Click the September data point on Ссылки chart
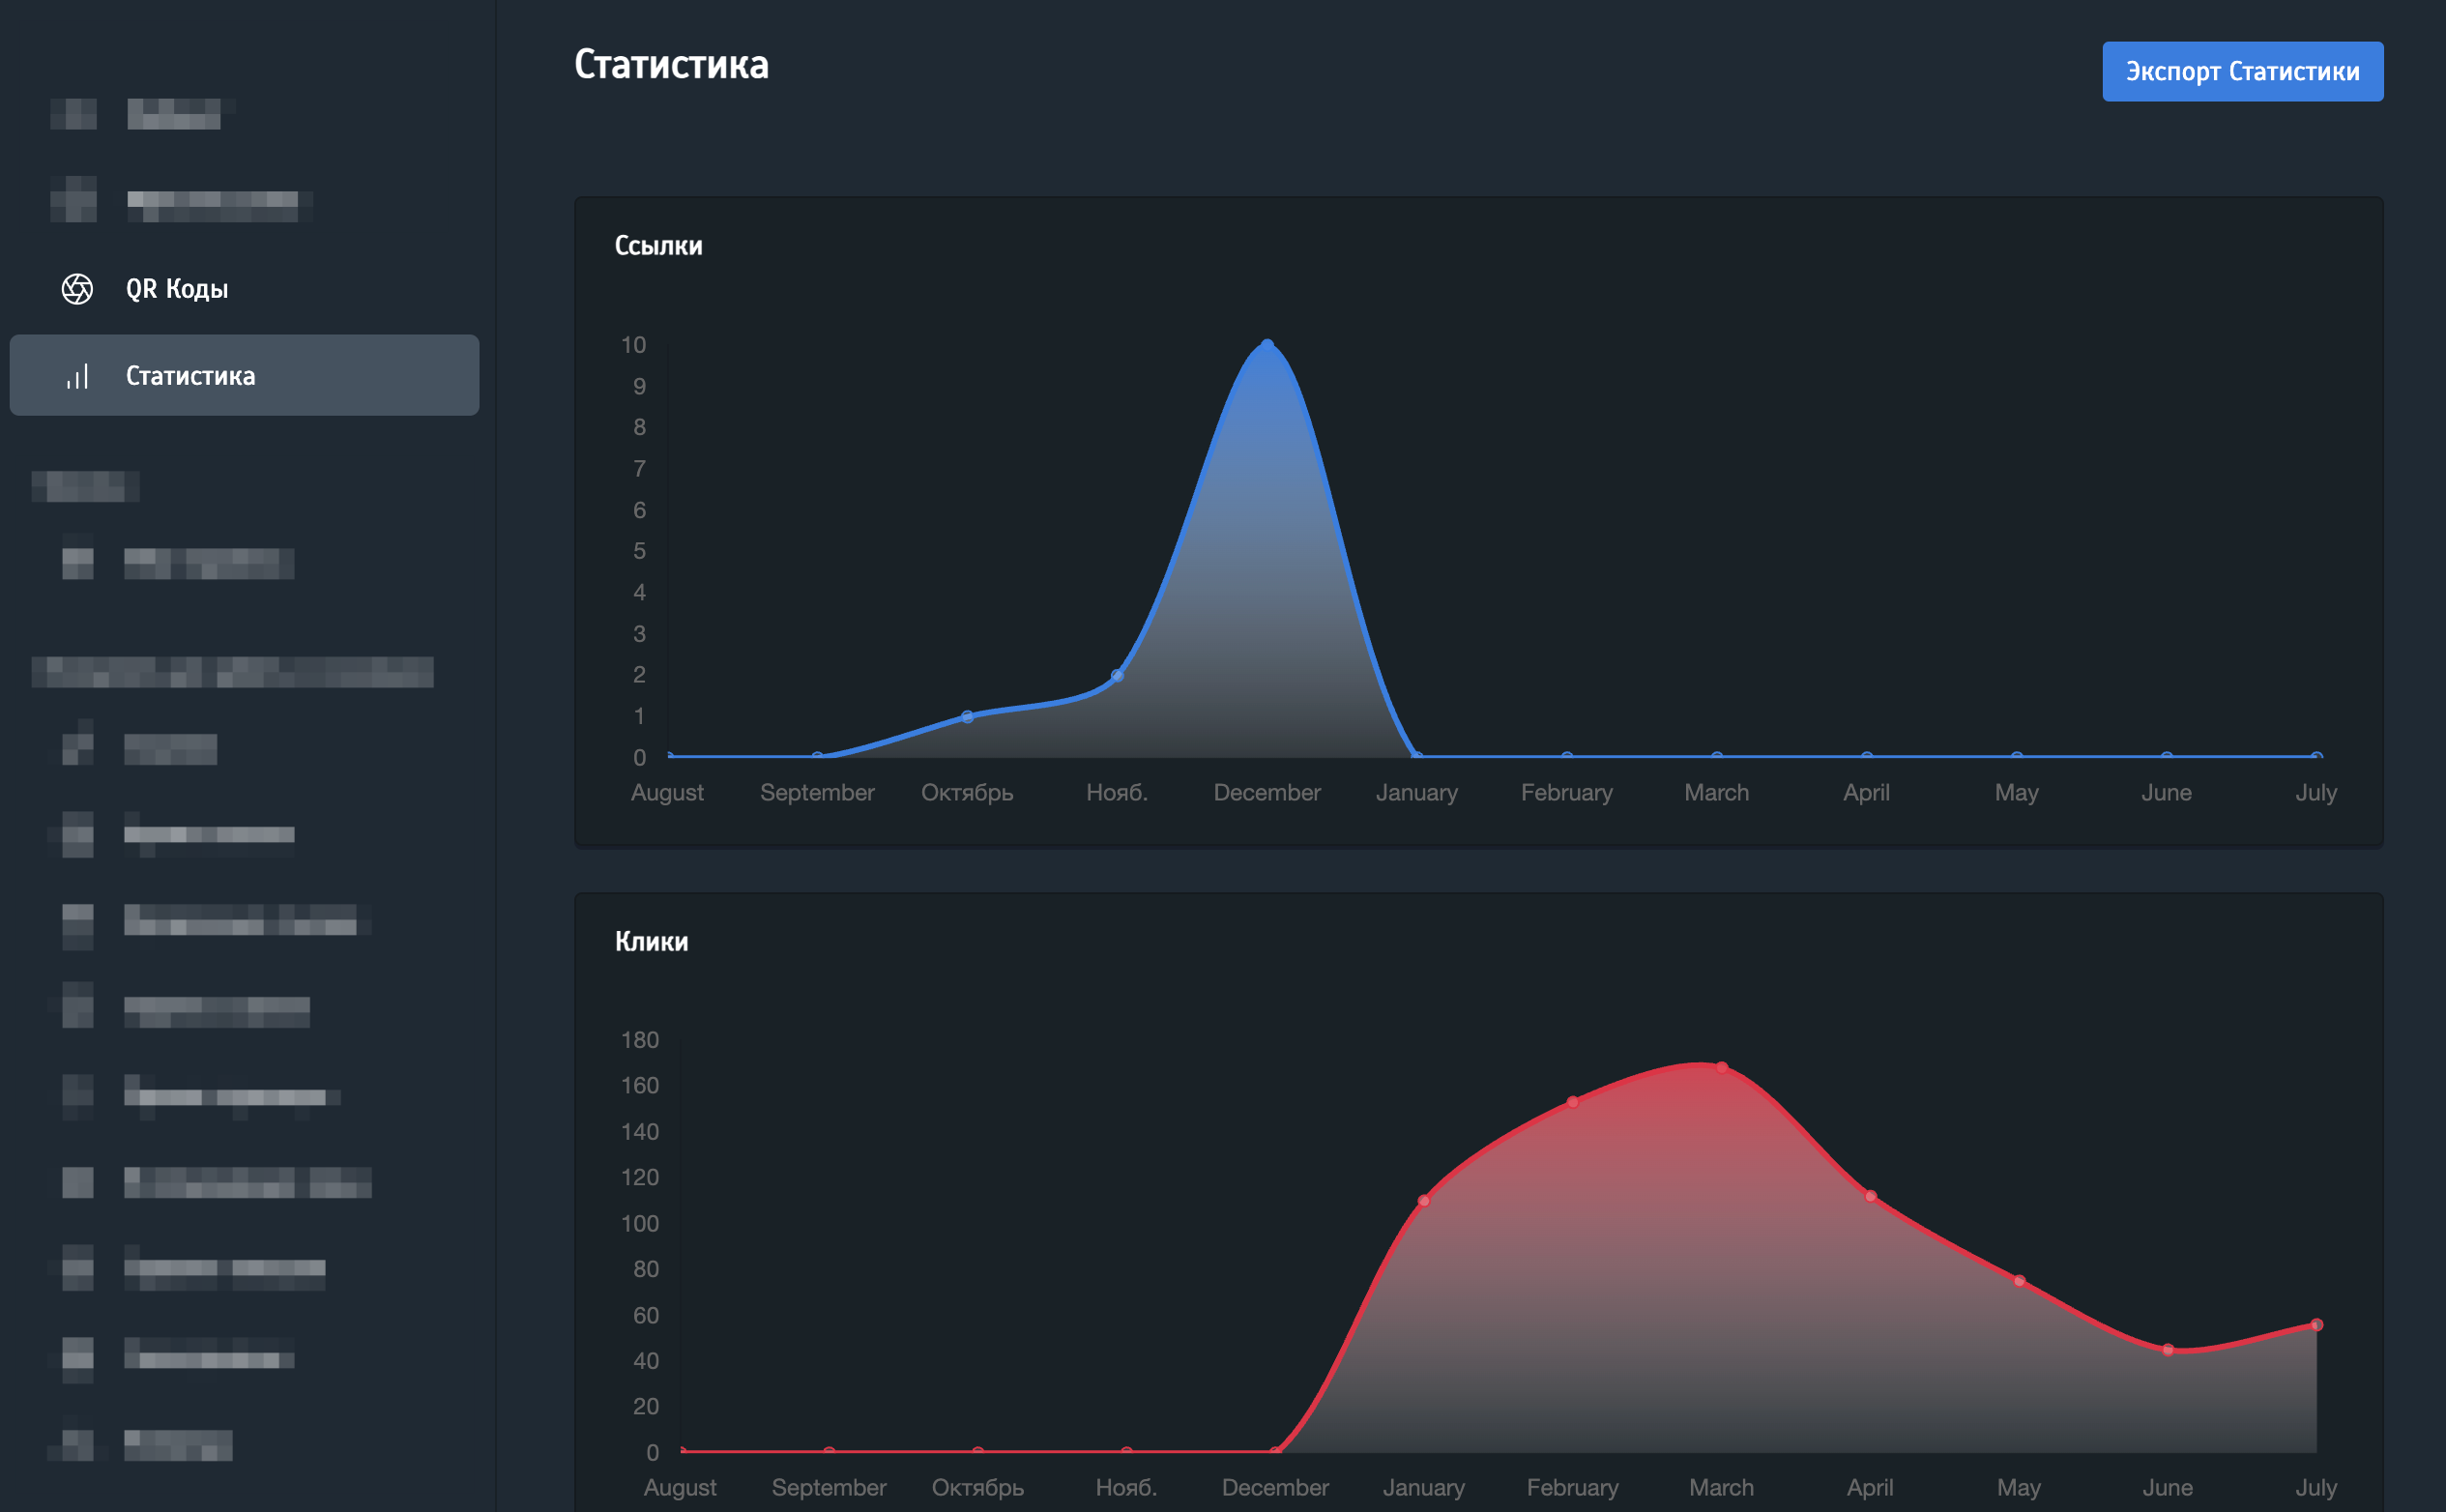Screen dimensions: 2446x1512 click(x=817, y=756)
